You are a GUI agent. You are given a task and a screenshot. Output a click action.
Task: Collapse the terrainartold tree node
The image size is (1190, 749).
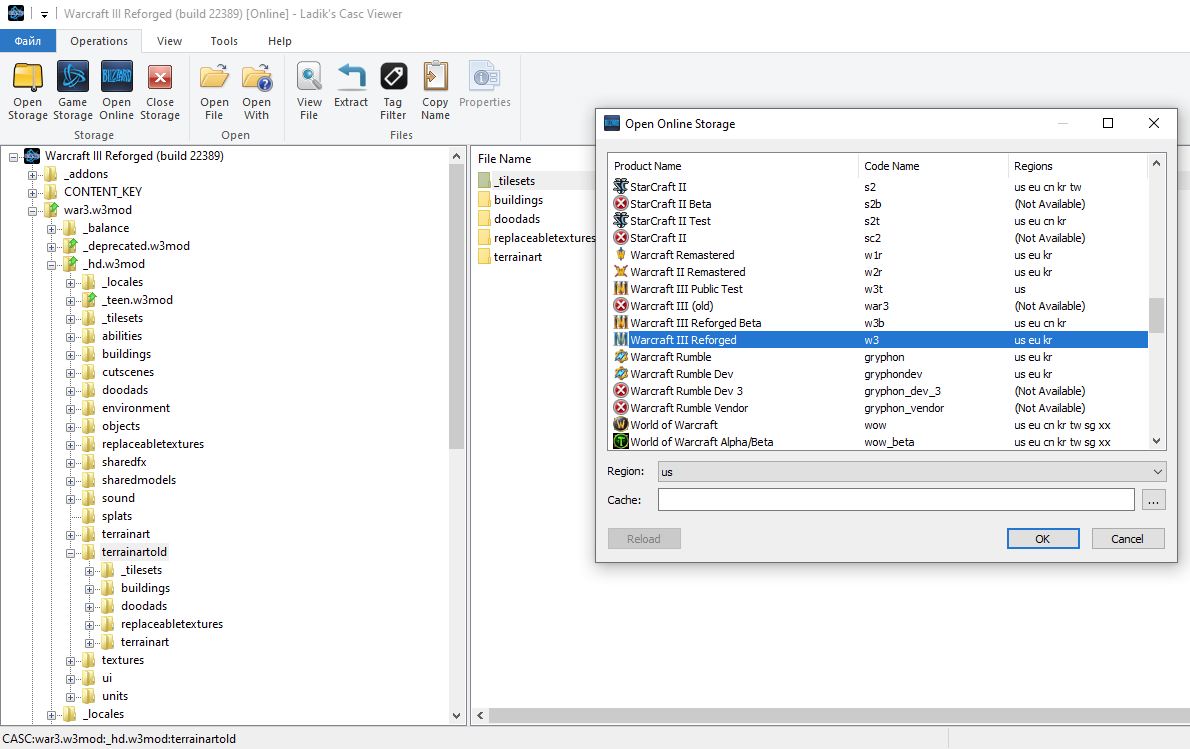[71, 553]
